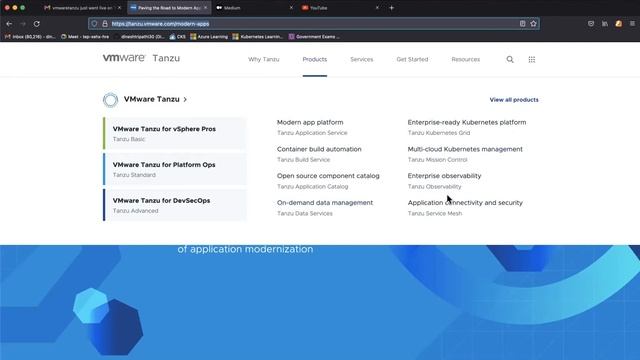Screen dimensions: 640x360
Task: Open the Resources menu
Action: pyautogui.click(x=466, y=60)
